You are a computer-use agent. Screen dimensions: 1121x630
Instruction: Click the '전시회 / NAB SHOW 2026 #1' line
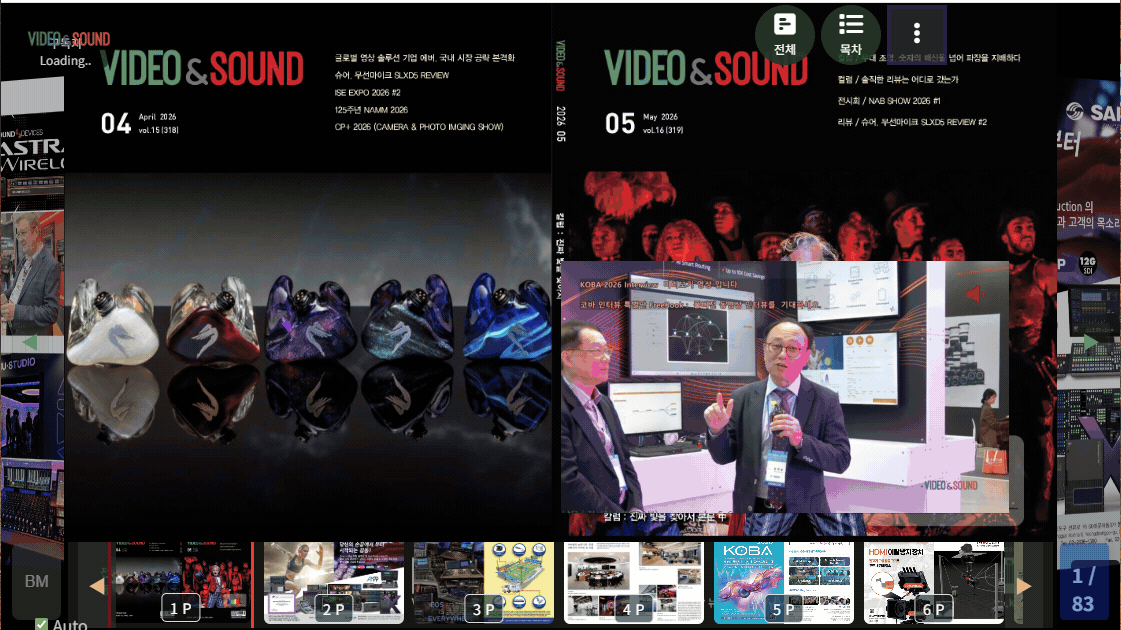click(x=889, y=101)
